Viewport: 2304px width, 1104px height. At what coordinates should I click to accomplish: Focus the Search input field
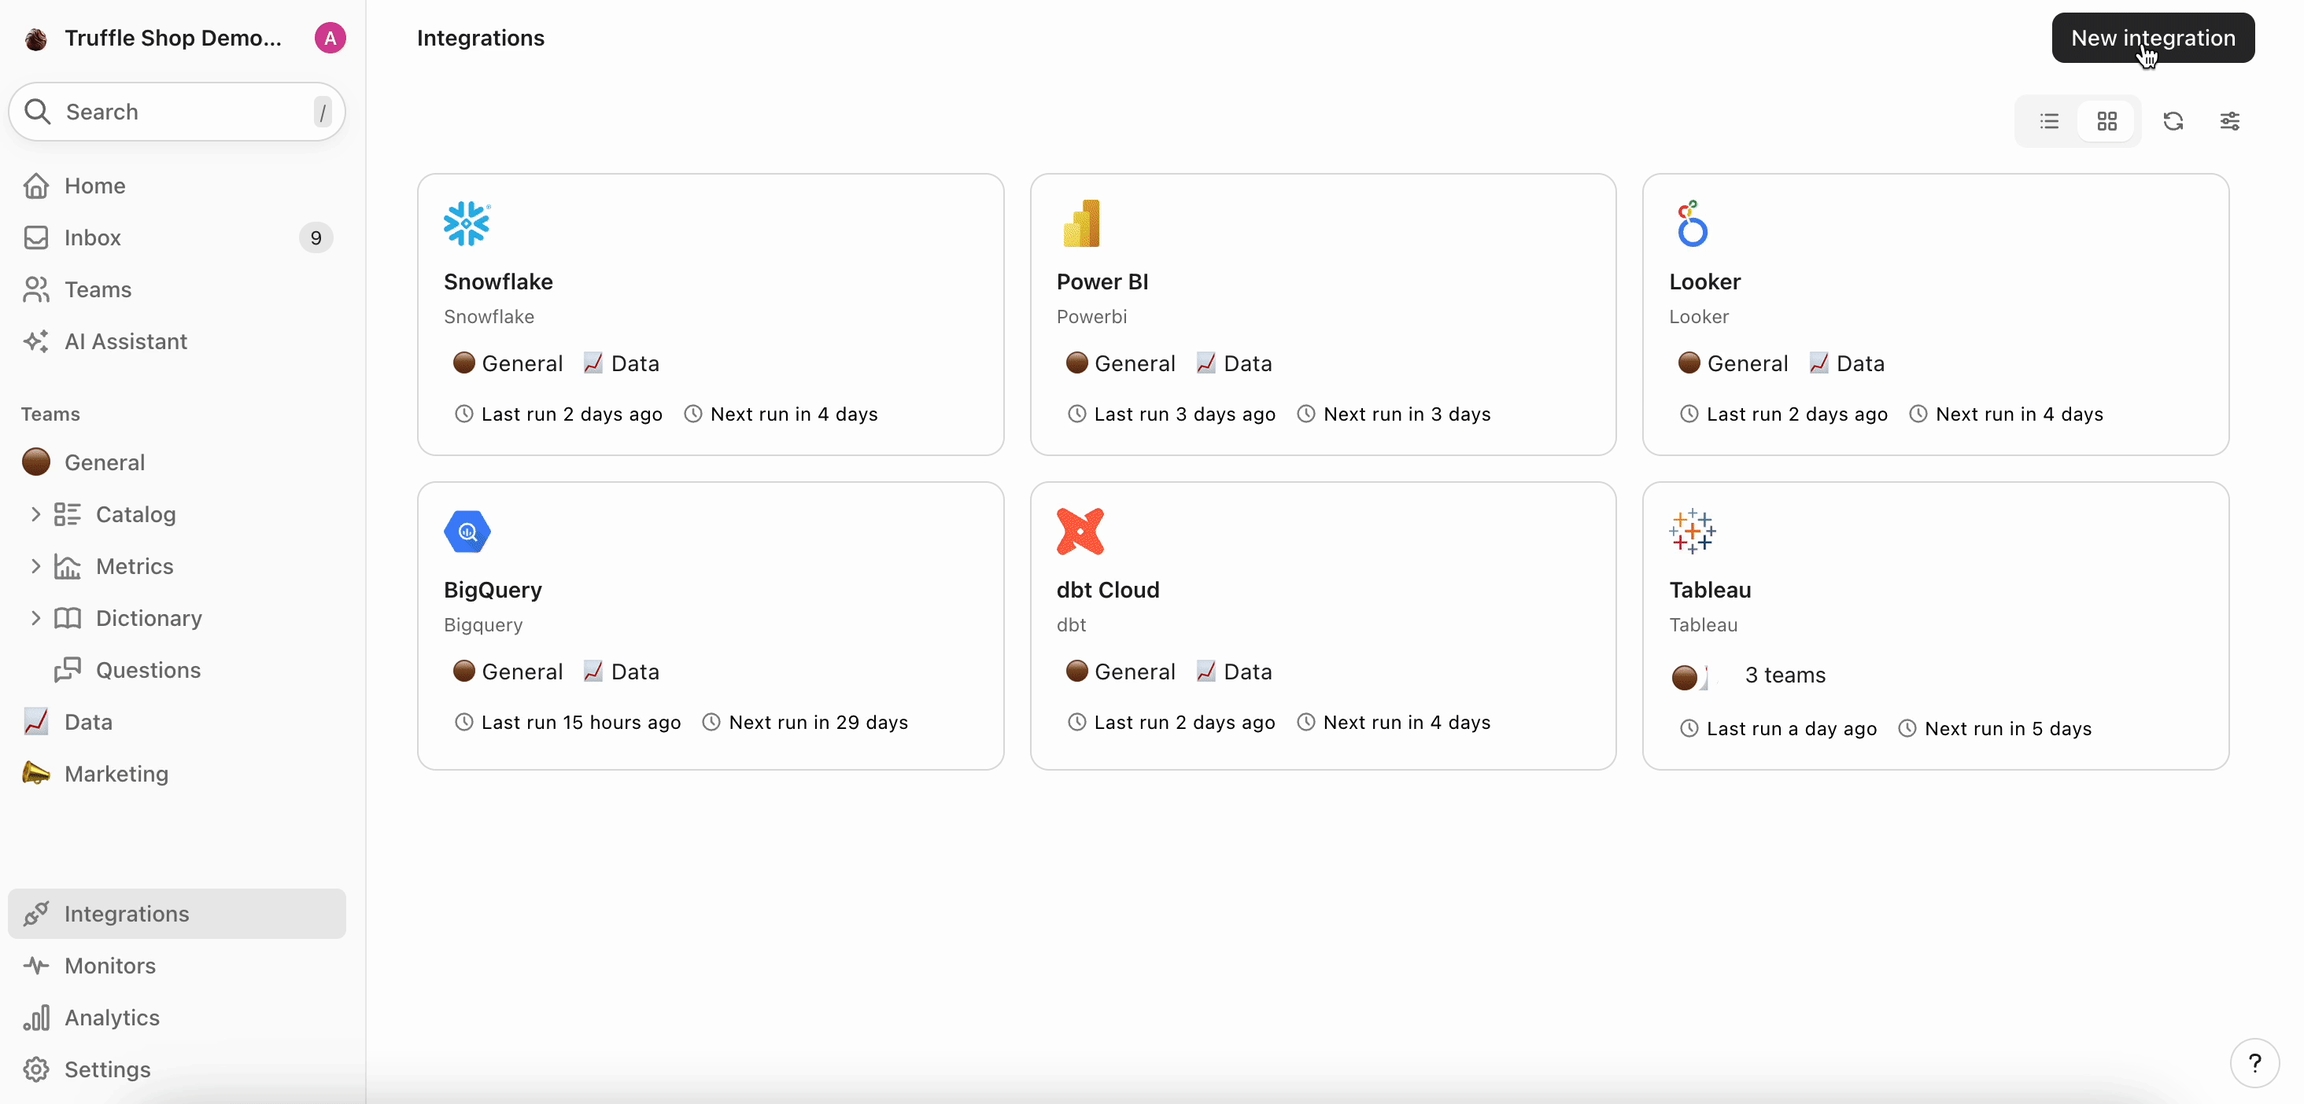point(180,112)
